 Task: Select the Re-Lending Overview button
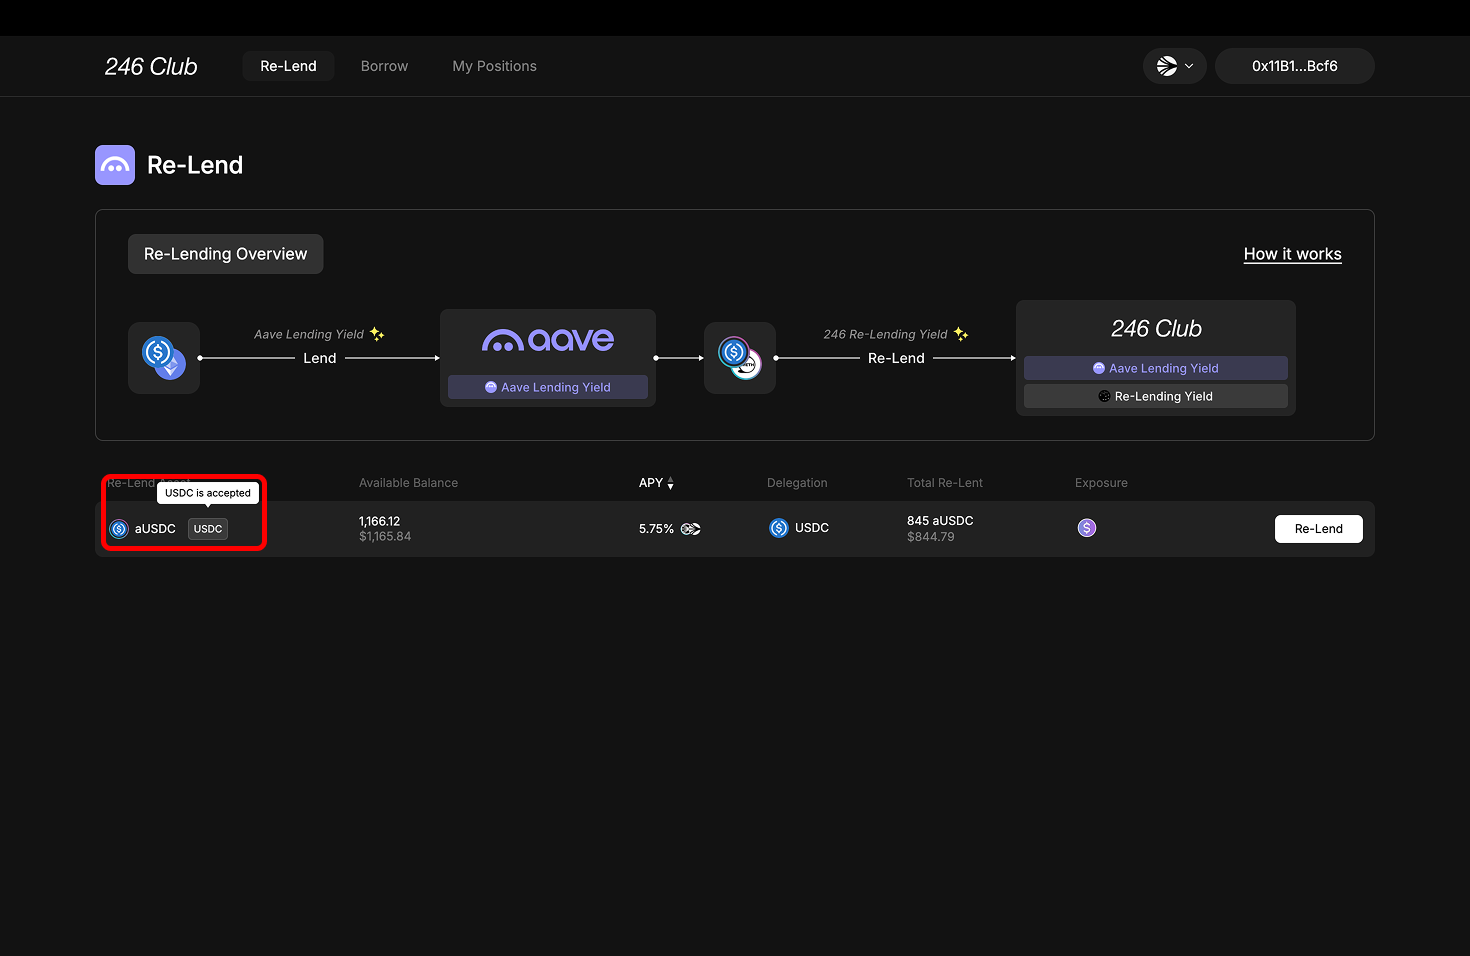coord(225,254)
